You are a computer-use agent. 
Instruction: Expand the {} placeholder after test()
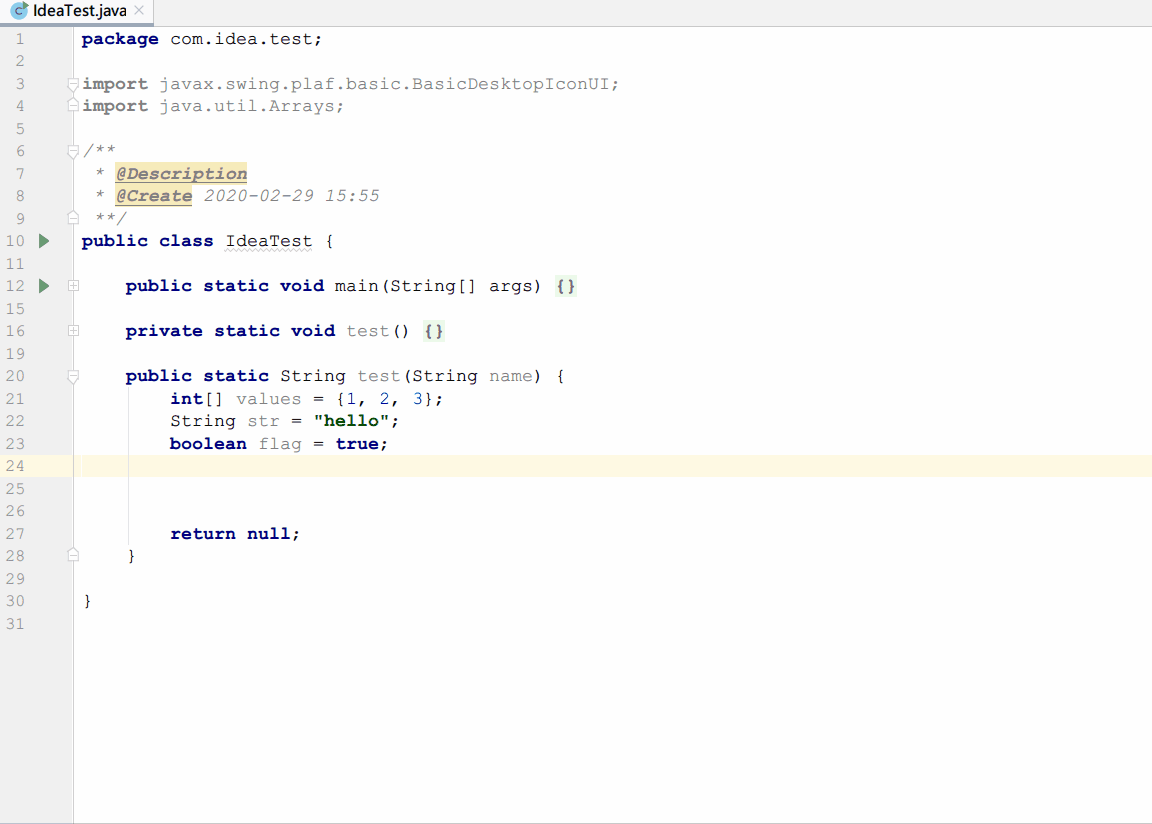click(433, 331)
